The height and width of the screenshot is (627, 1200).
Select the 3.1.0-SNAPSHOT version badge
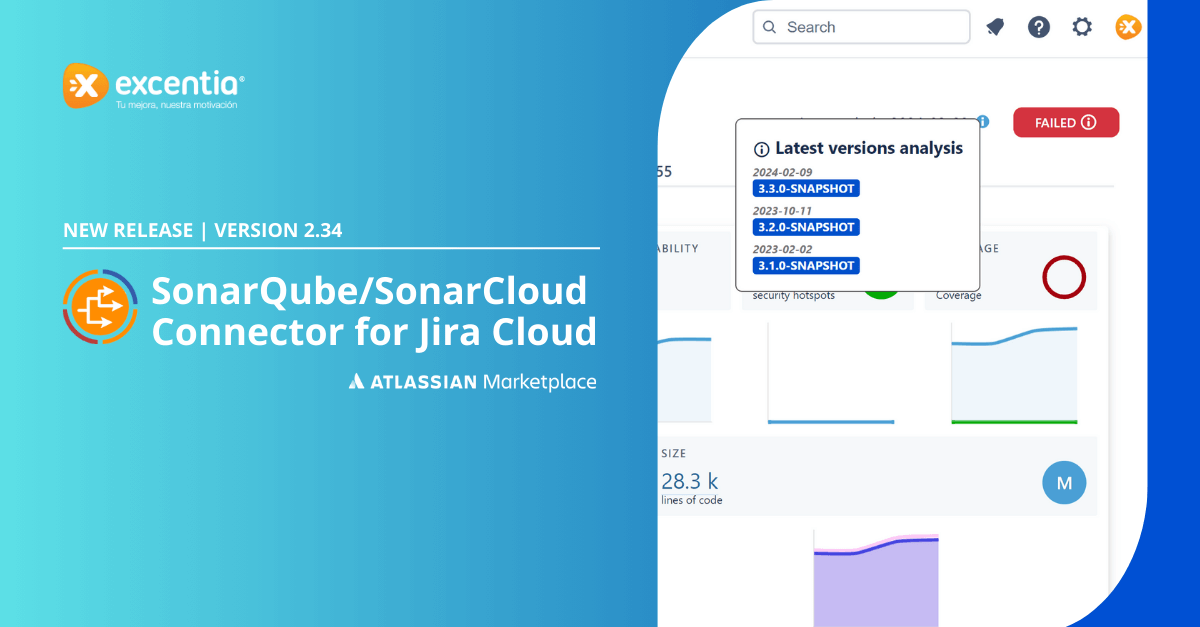806,266
